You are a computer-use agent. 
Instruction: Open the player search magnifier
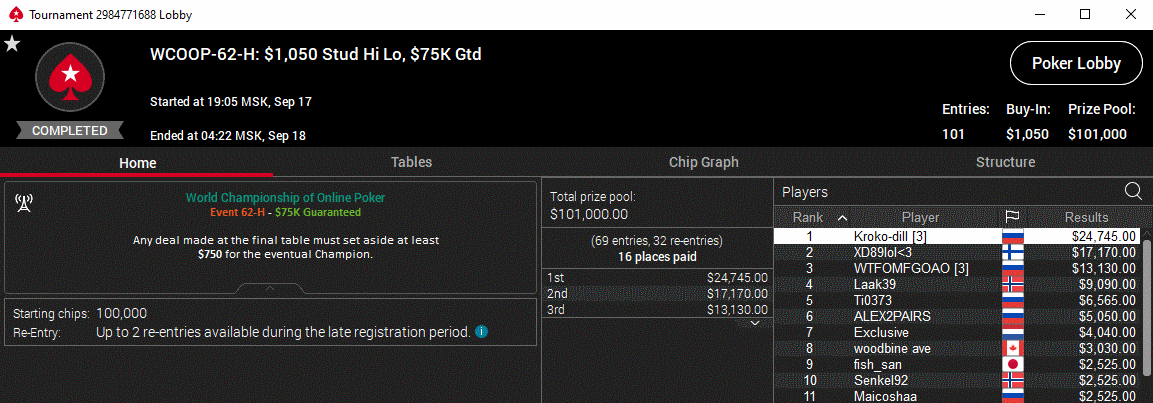[x=1133, y=191]
